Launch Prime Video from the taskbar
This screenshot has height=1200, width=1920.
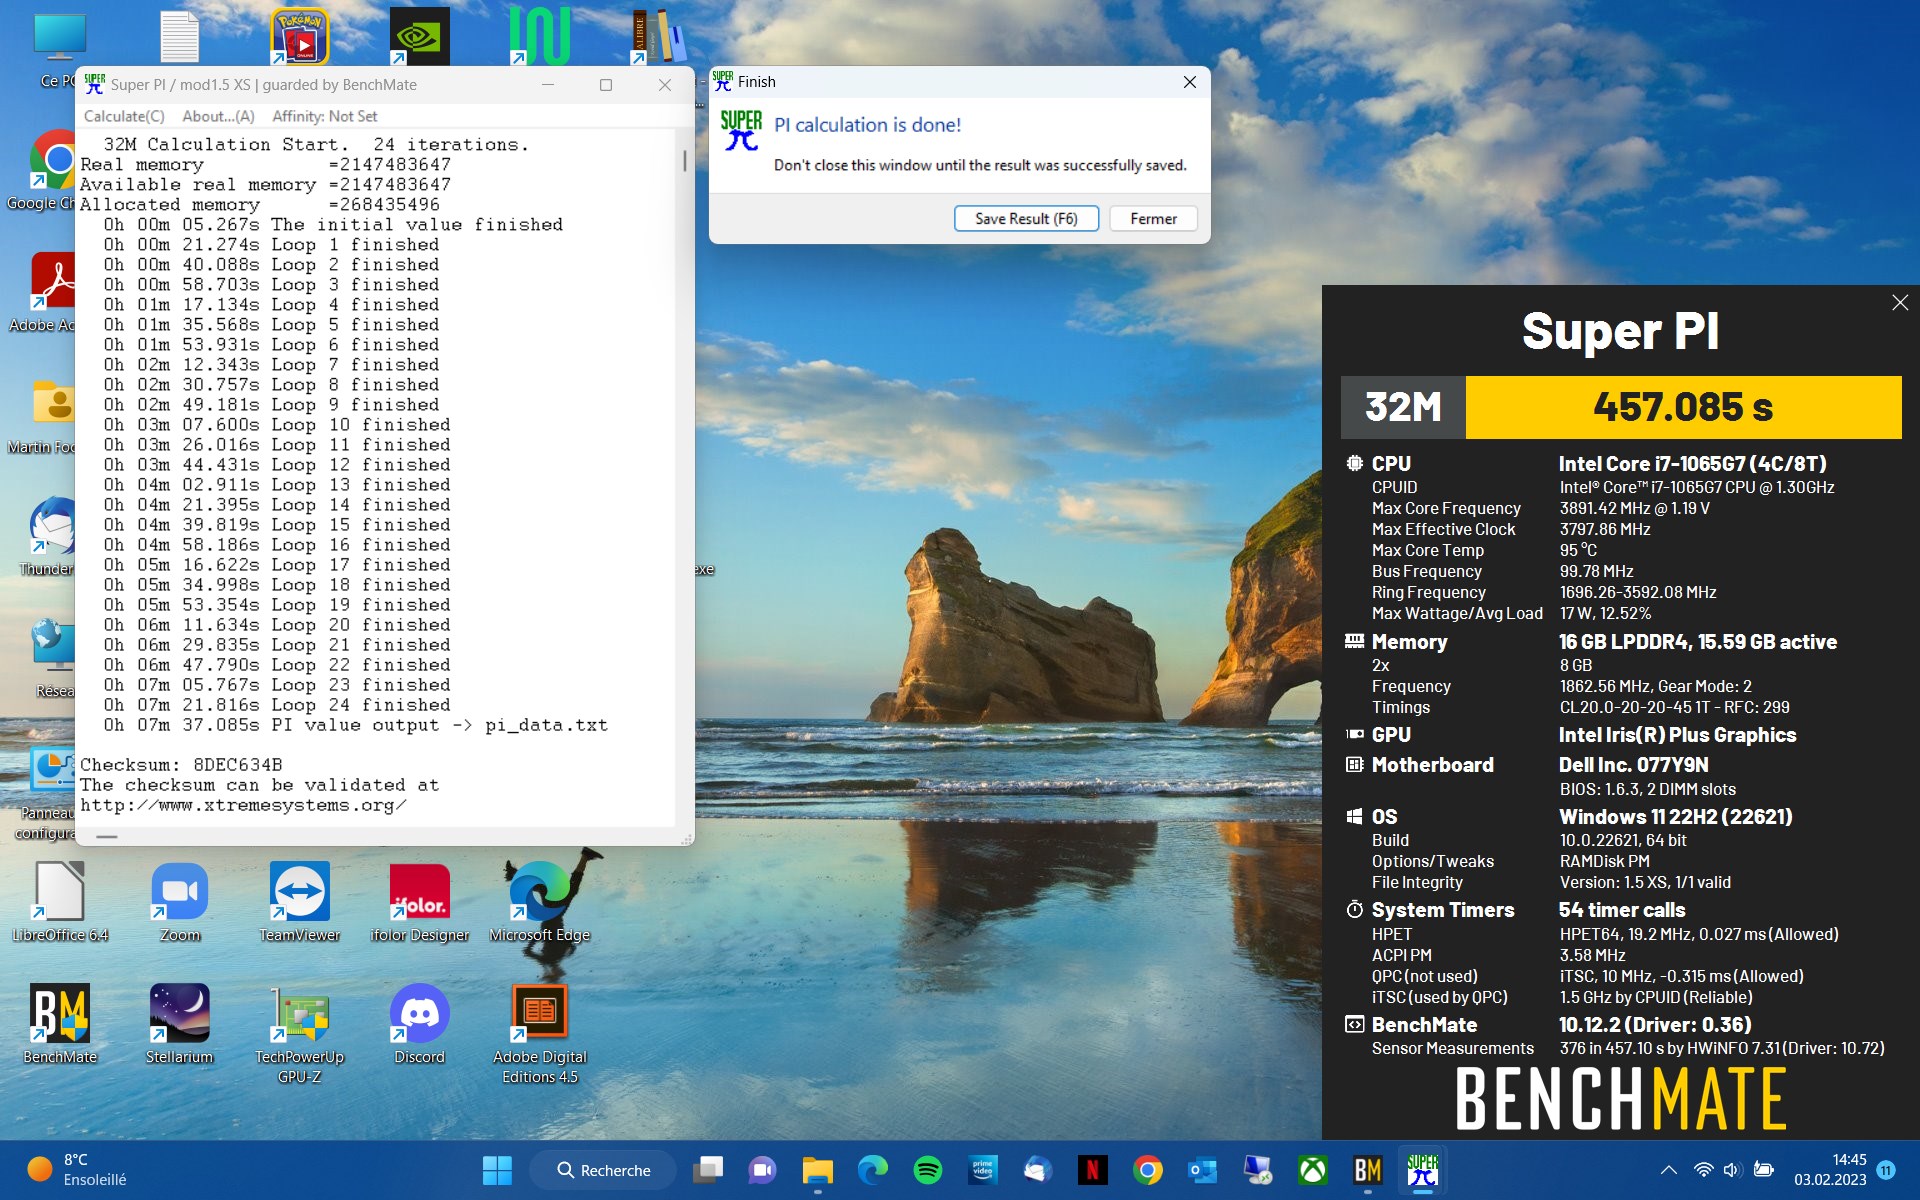click(983, 1170)
